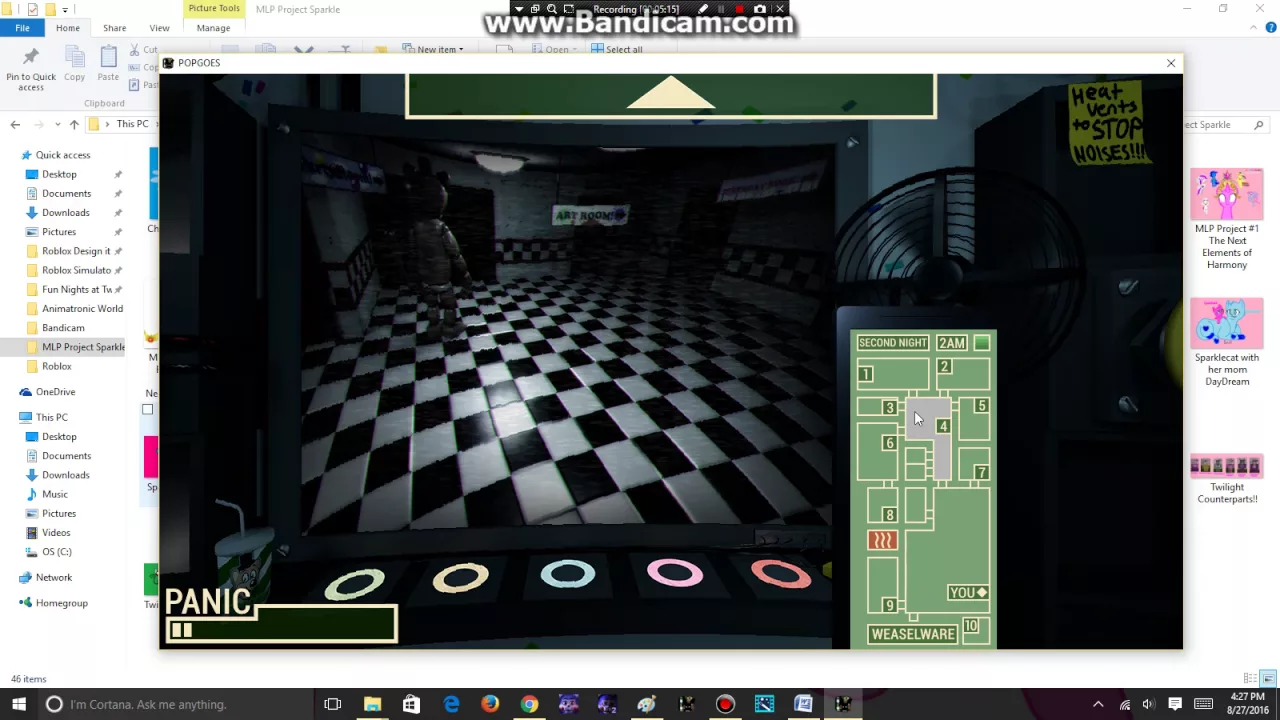Screen dimensions: 1280x720
Task: Click the pink ring button
Action: click(x=675, y=573)
